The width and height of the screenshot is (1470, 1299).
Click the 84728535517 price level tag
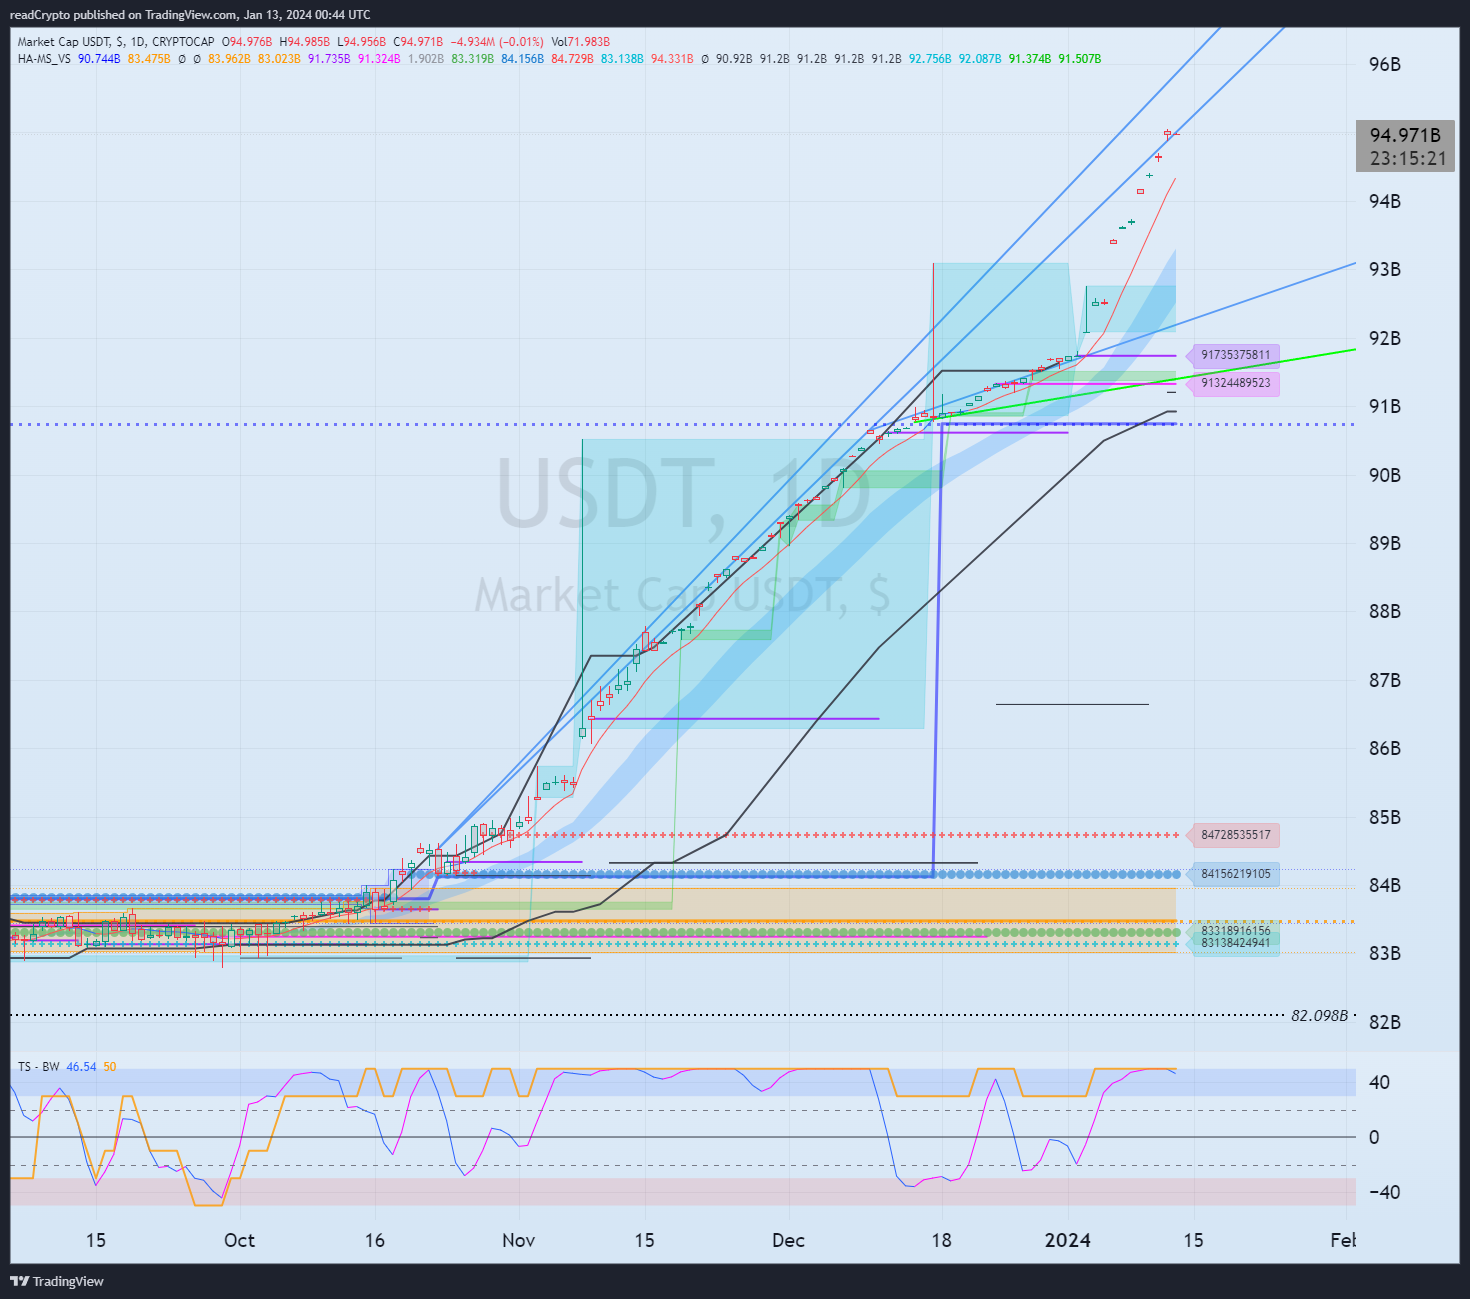(x=1234, y=835)
